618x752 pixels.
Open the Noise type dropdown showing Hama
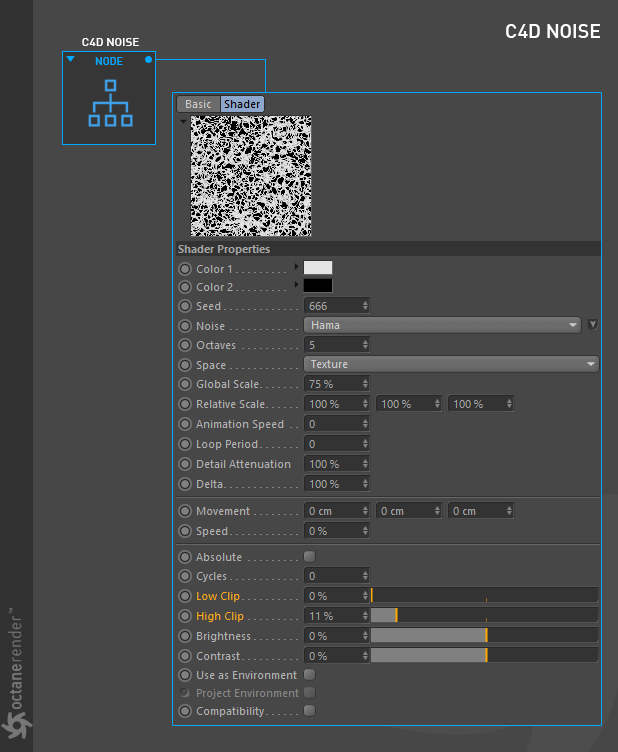pos(442,325)
